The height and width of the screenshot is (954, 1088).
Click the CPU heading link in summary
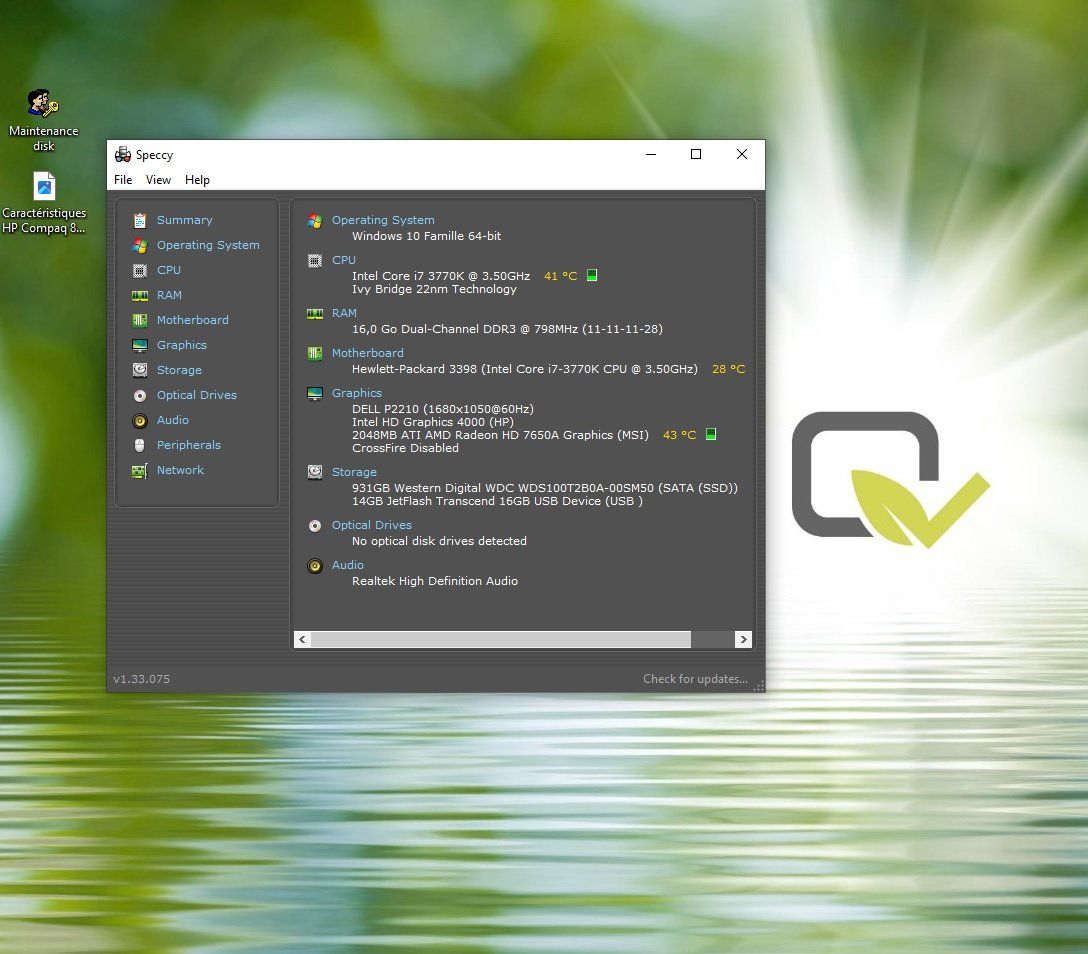[343, 260]
